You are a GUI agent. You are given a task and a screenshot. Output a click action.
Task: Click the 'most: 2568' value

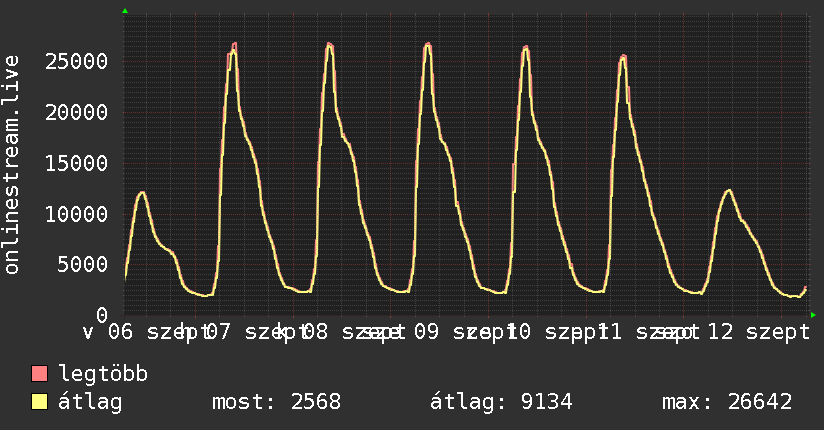tap(276, 402)
